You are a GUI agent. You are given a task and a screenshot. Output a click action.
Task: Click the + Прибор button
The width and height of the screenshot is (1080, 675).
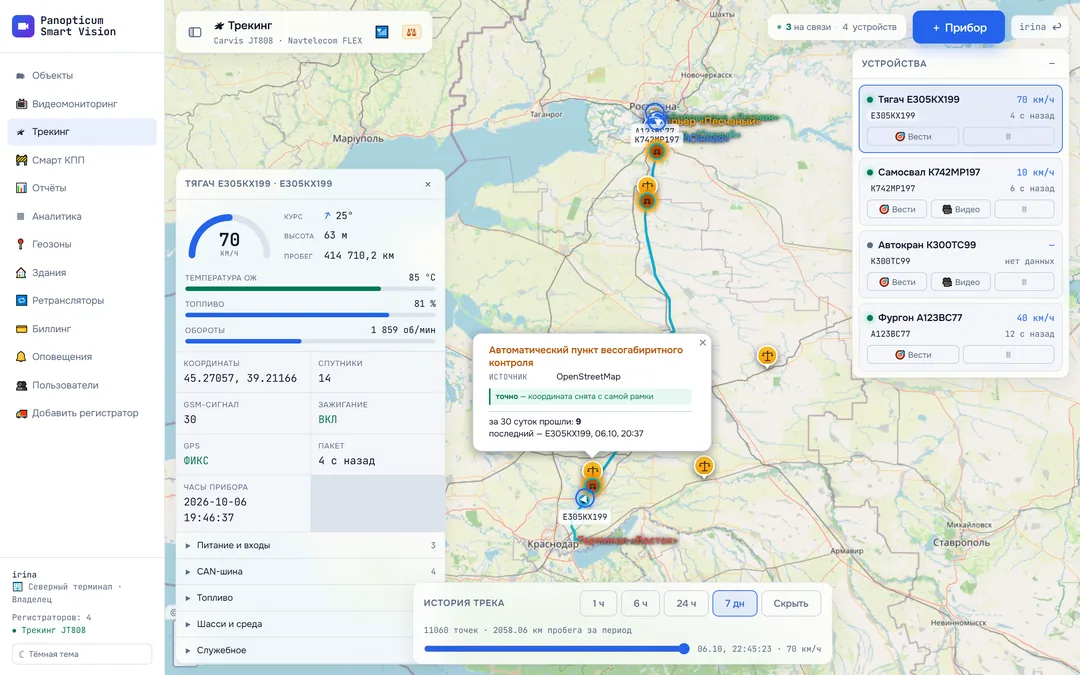point(959,28)
